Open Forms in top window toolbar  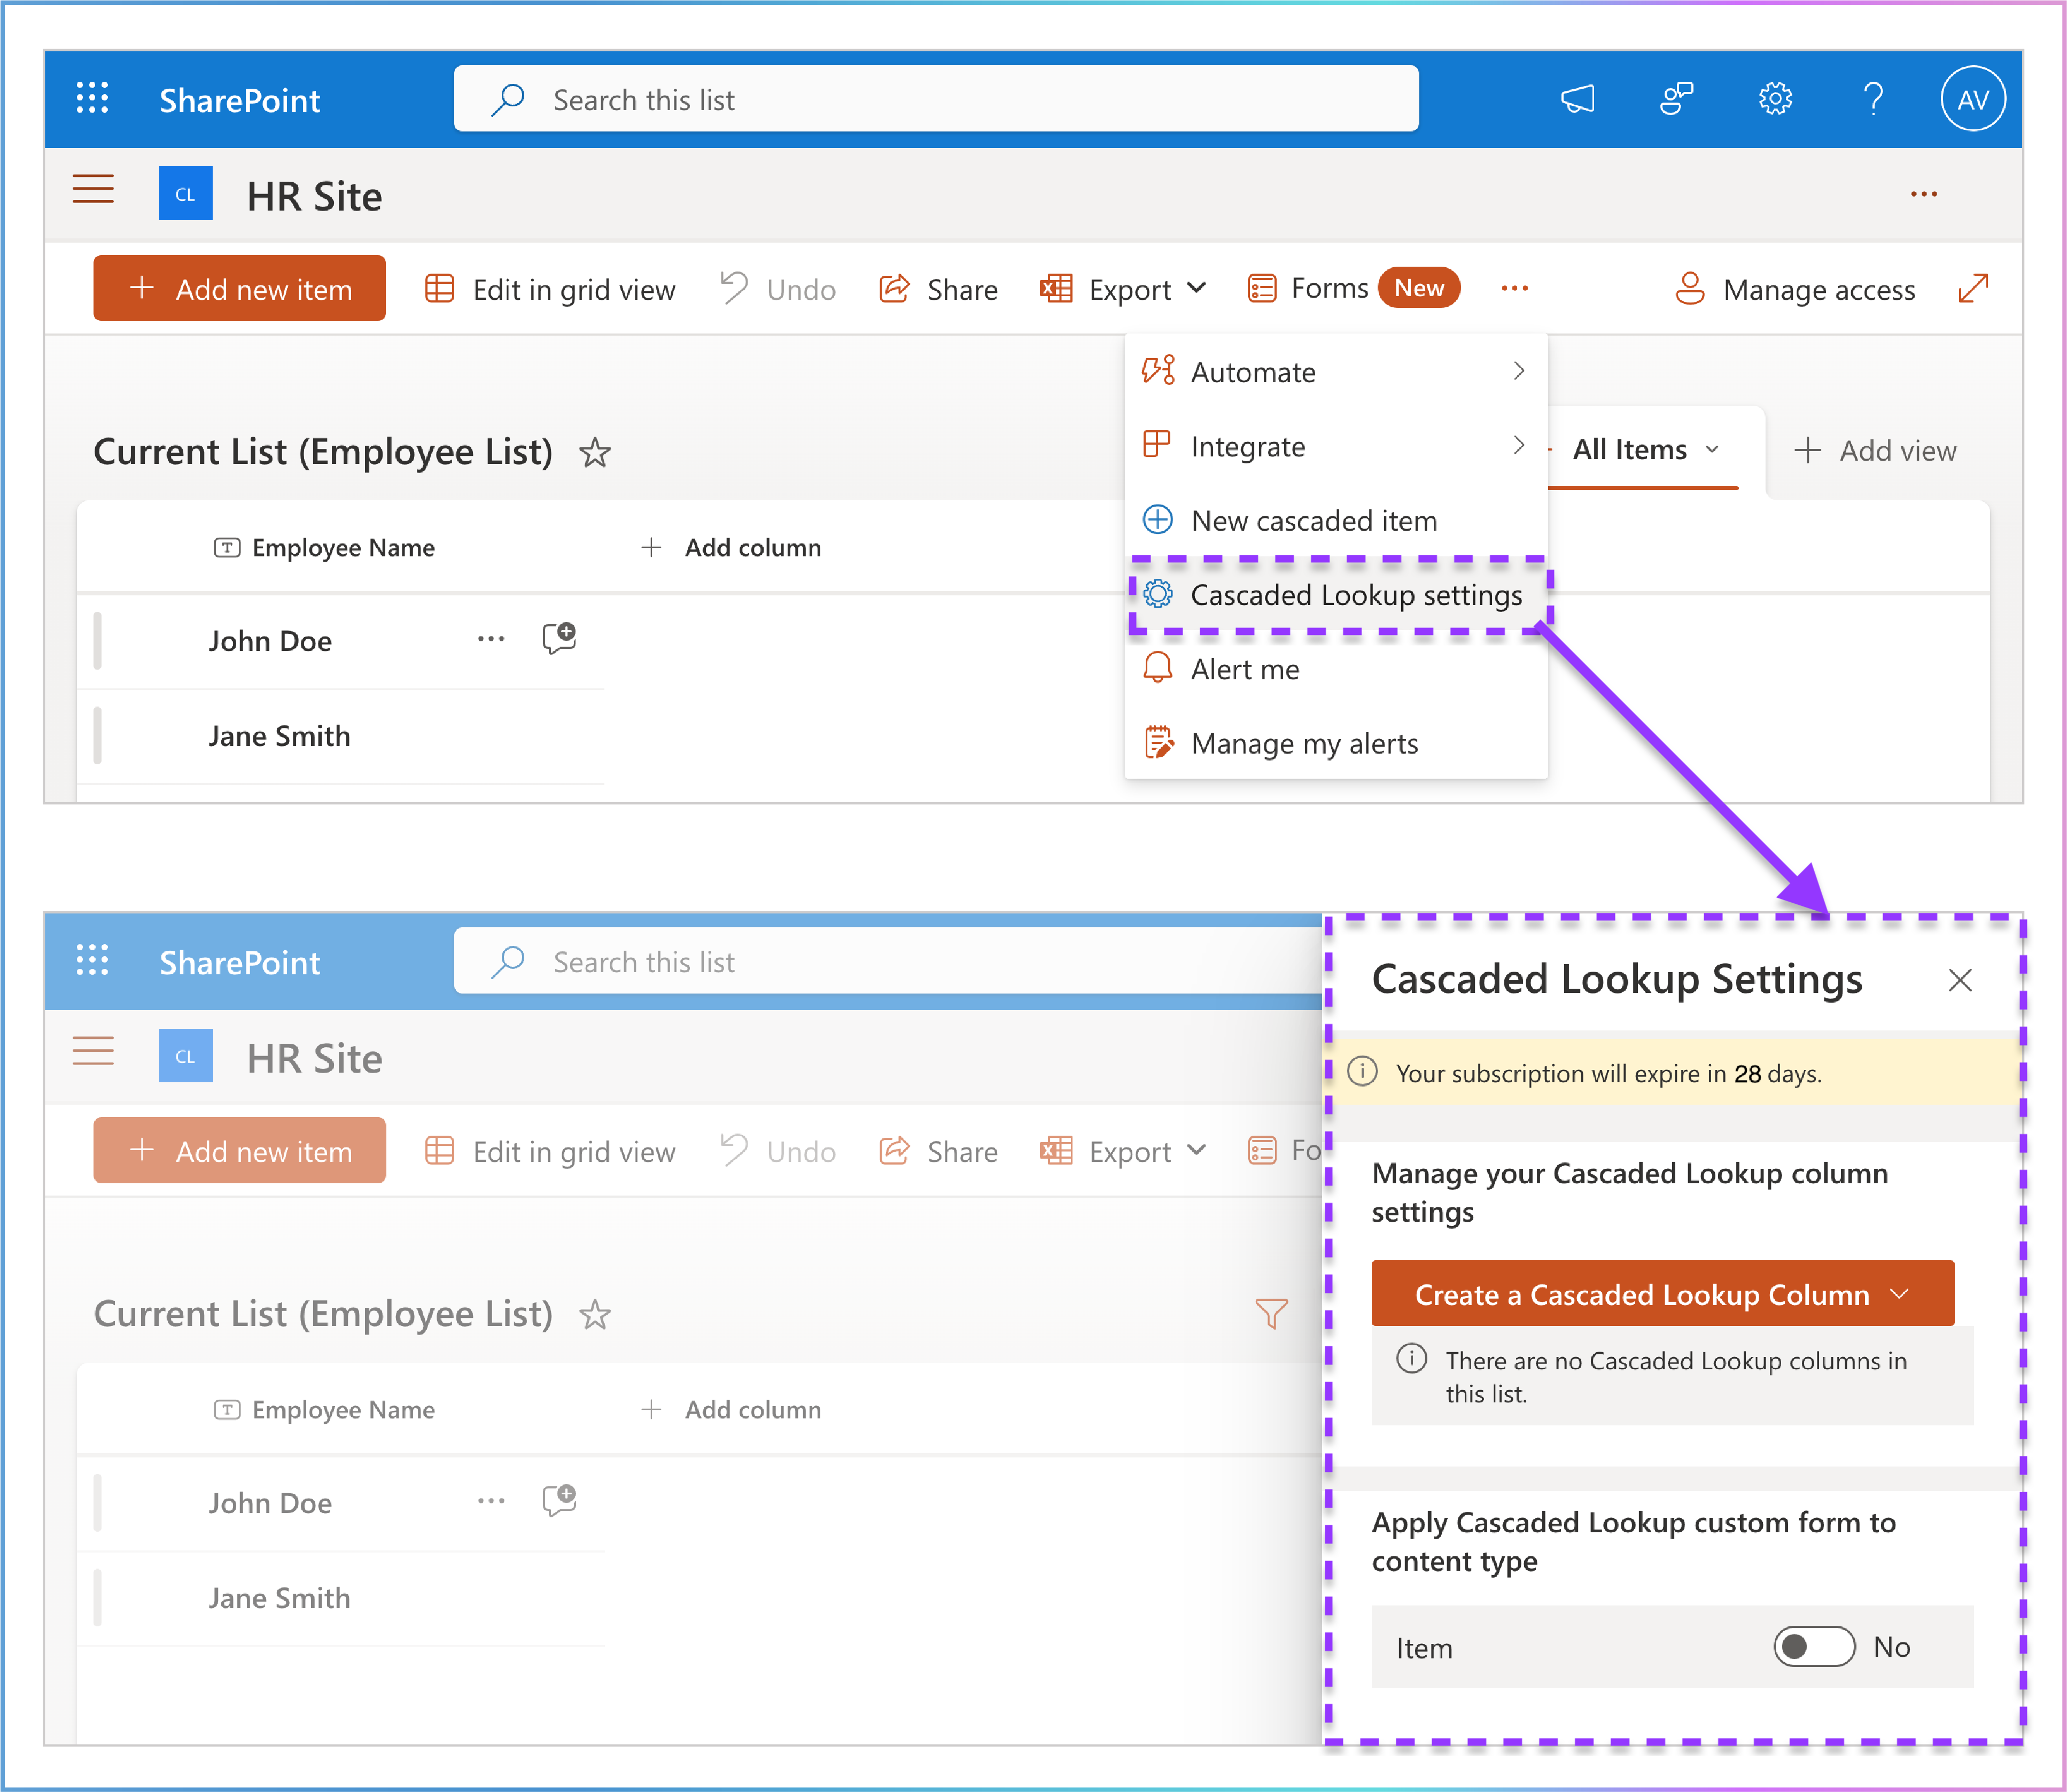[x=1308, y=288]
